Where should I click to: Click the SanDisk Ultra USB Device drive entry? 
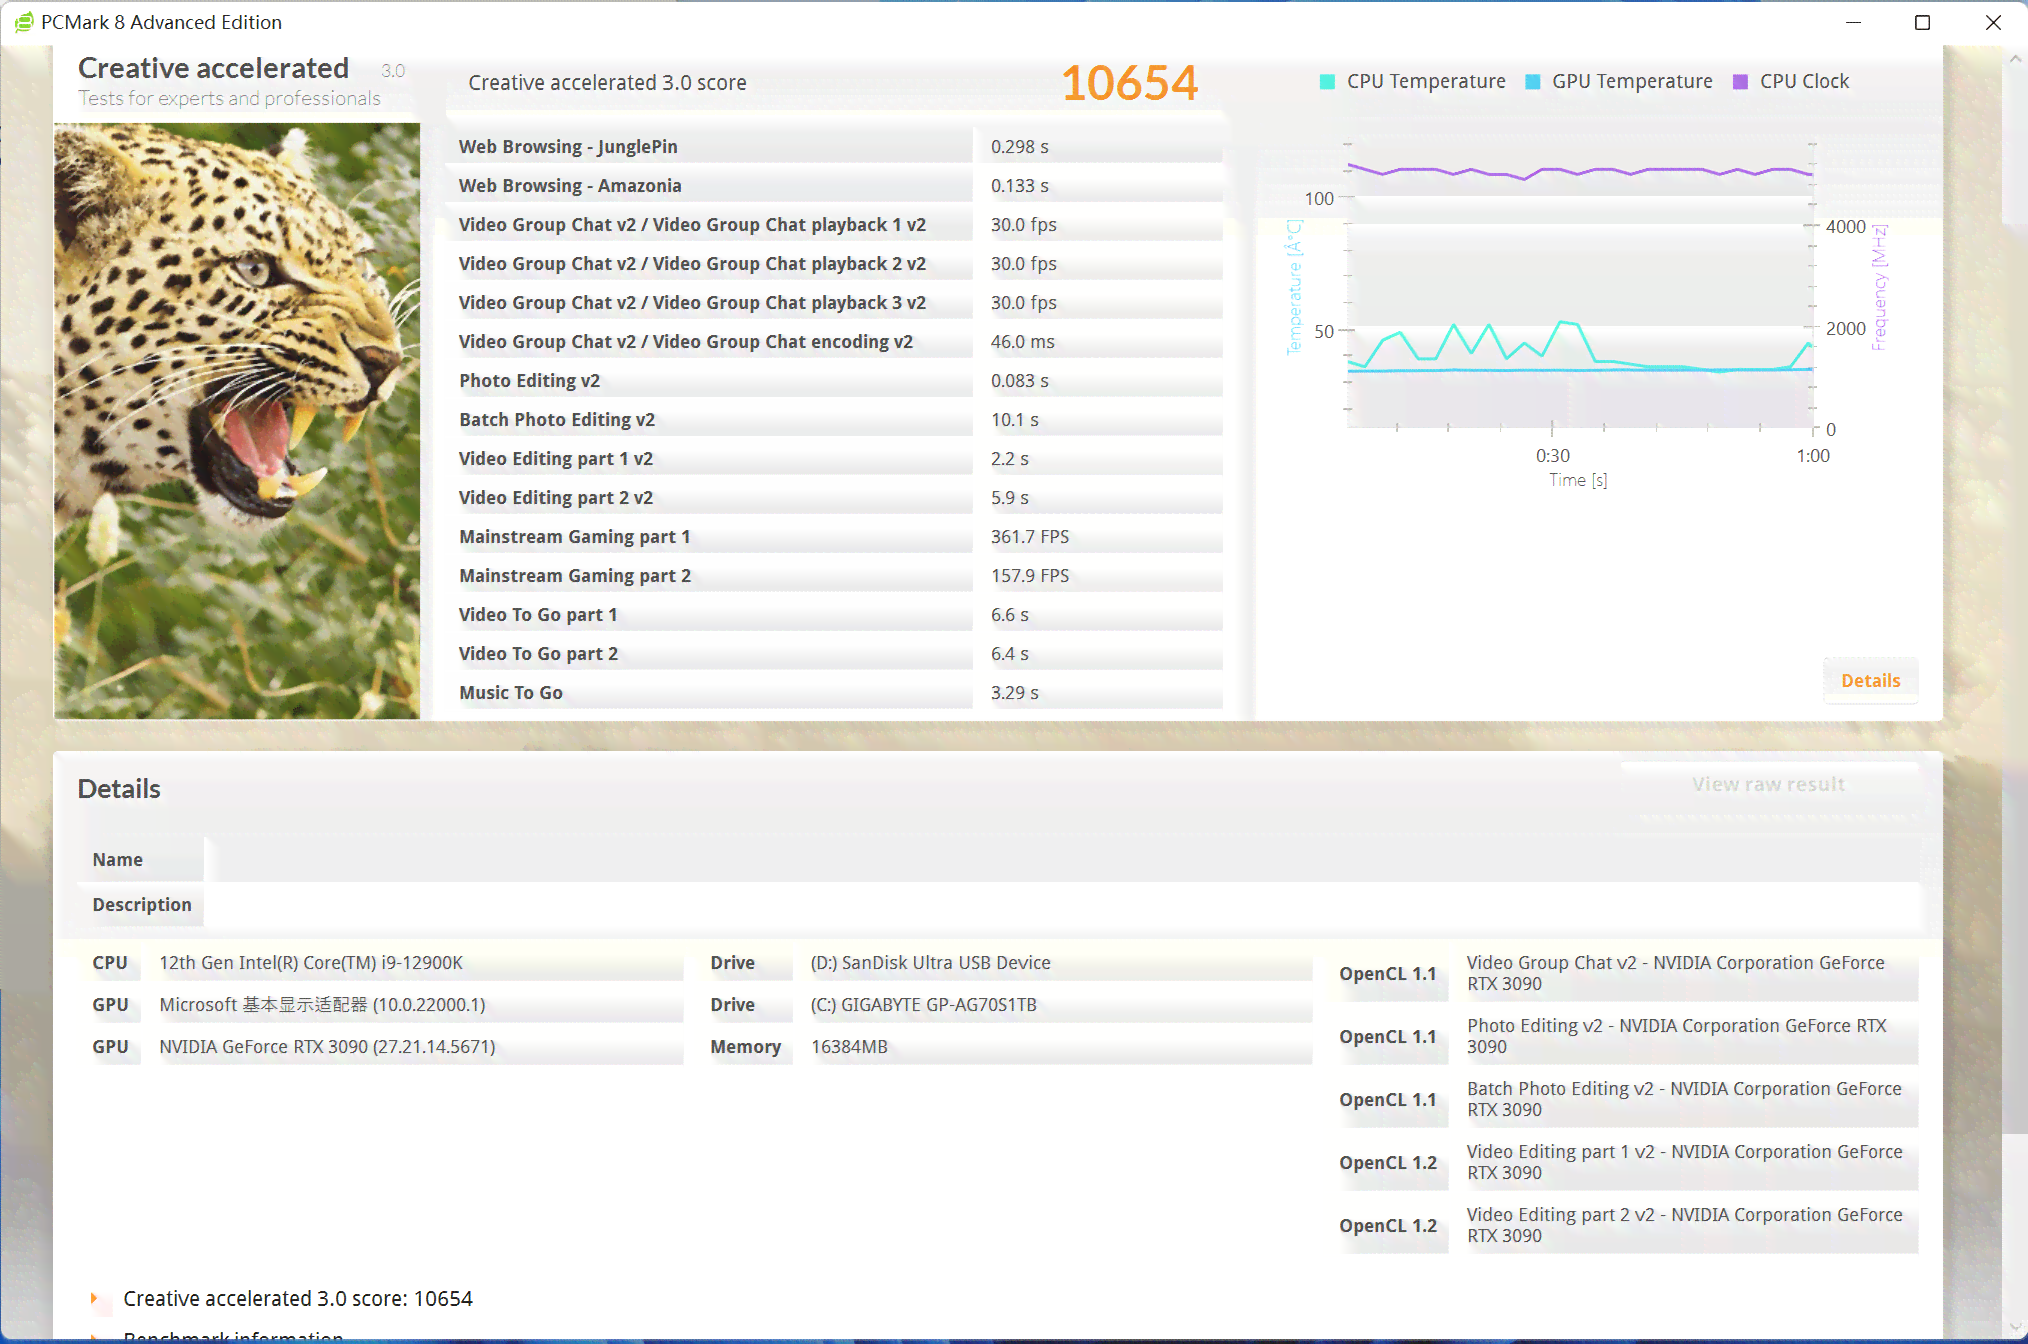(930, 962)
